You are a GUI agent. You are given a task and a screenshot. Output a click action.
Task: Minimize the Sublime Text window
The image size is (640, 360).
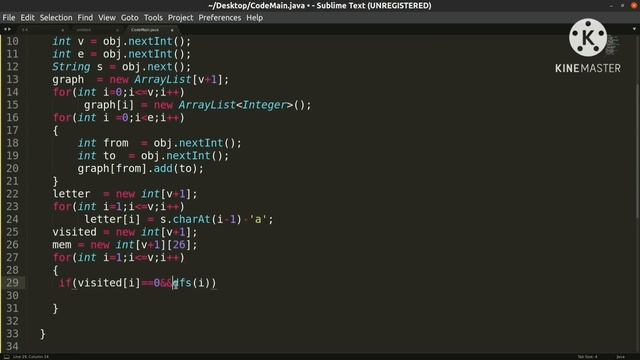click(x=611, y=5)
